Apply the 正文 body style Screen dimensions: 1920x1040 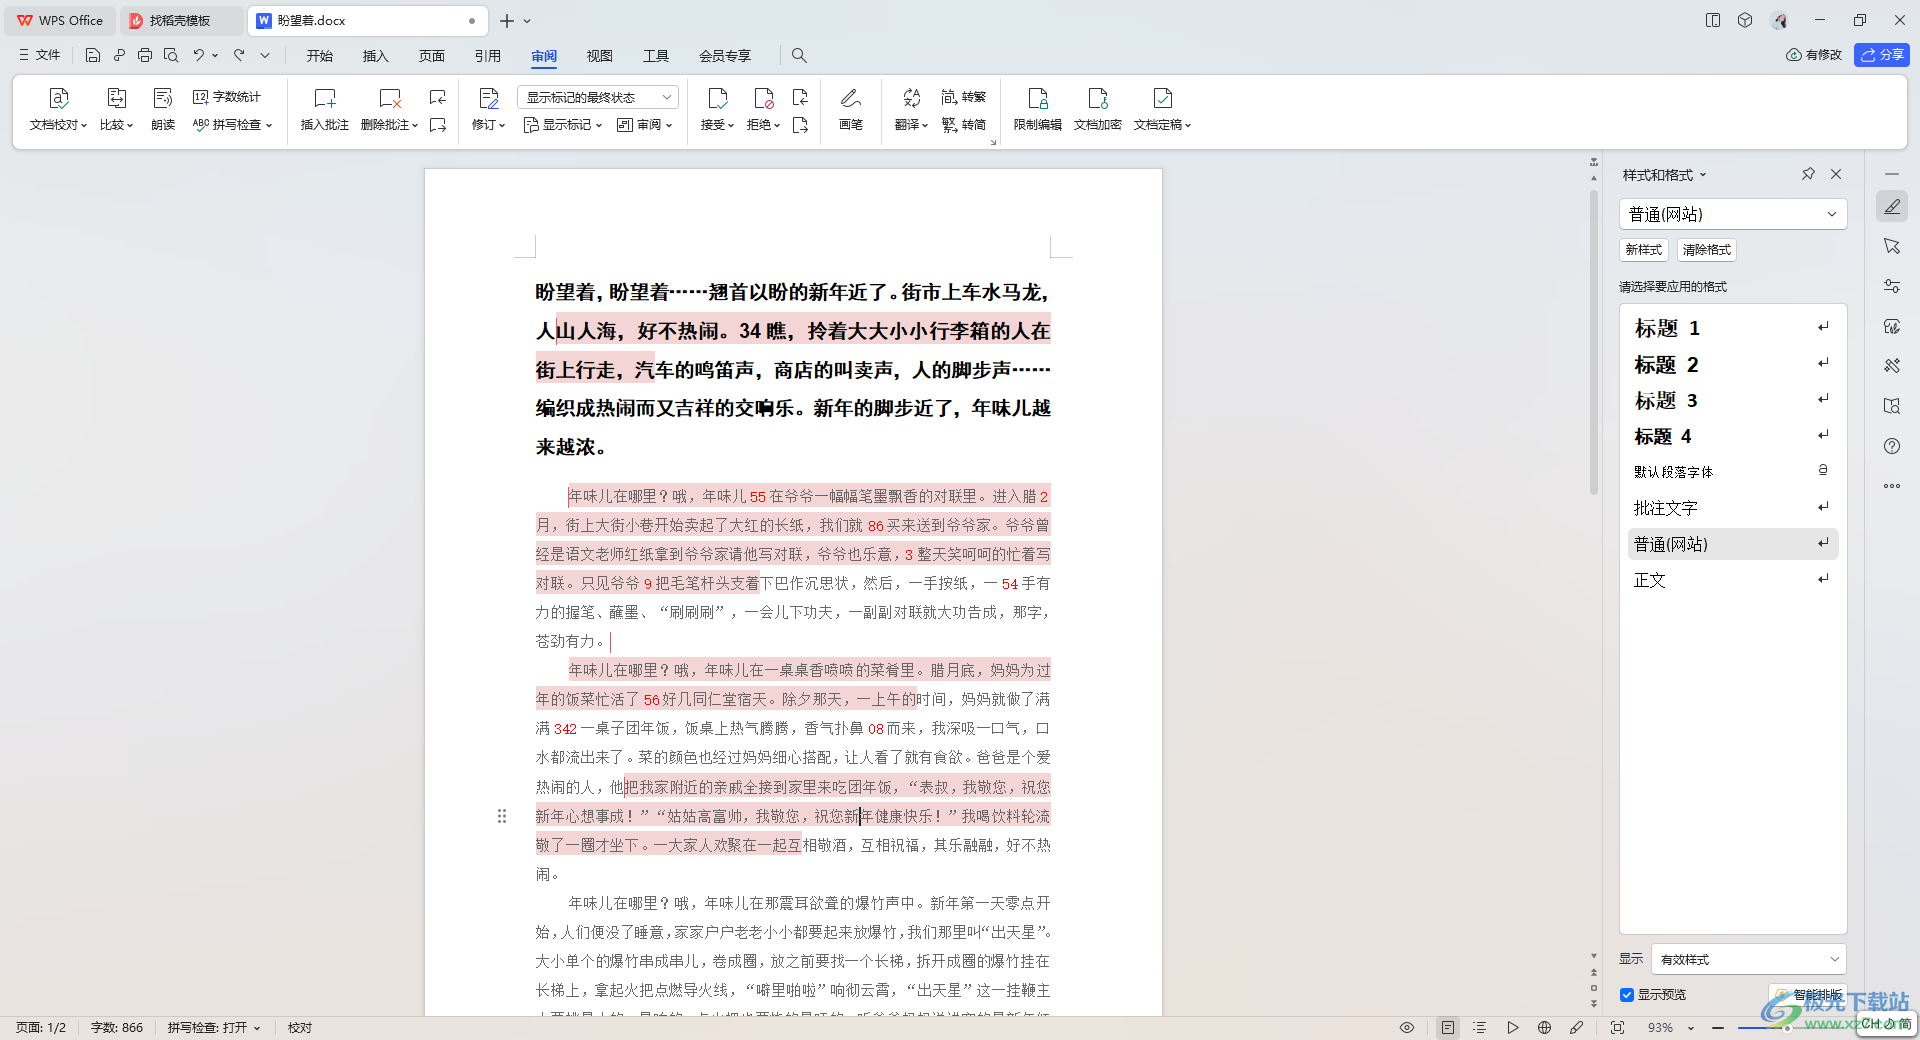point(1733,580)
